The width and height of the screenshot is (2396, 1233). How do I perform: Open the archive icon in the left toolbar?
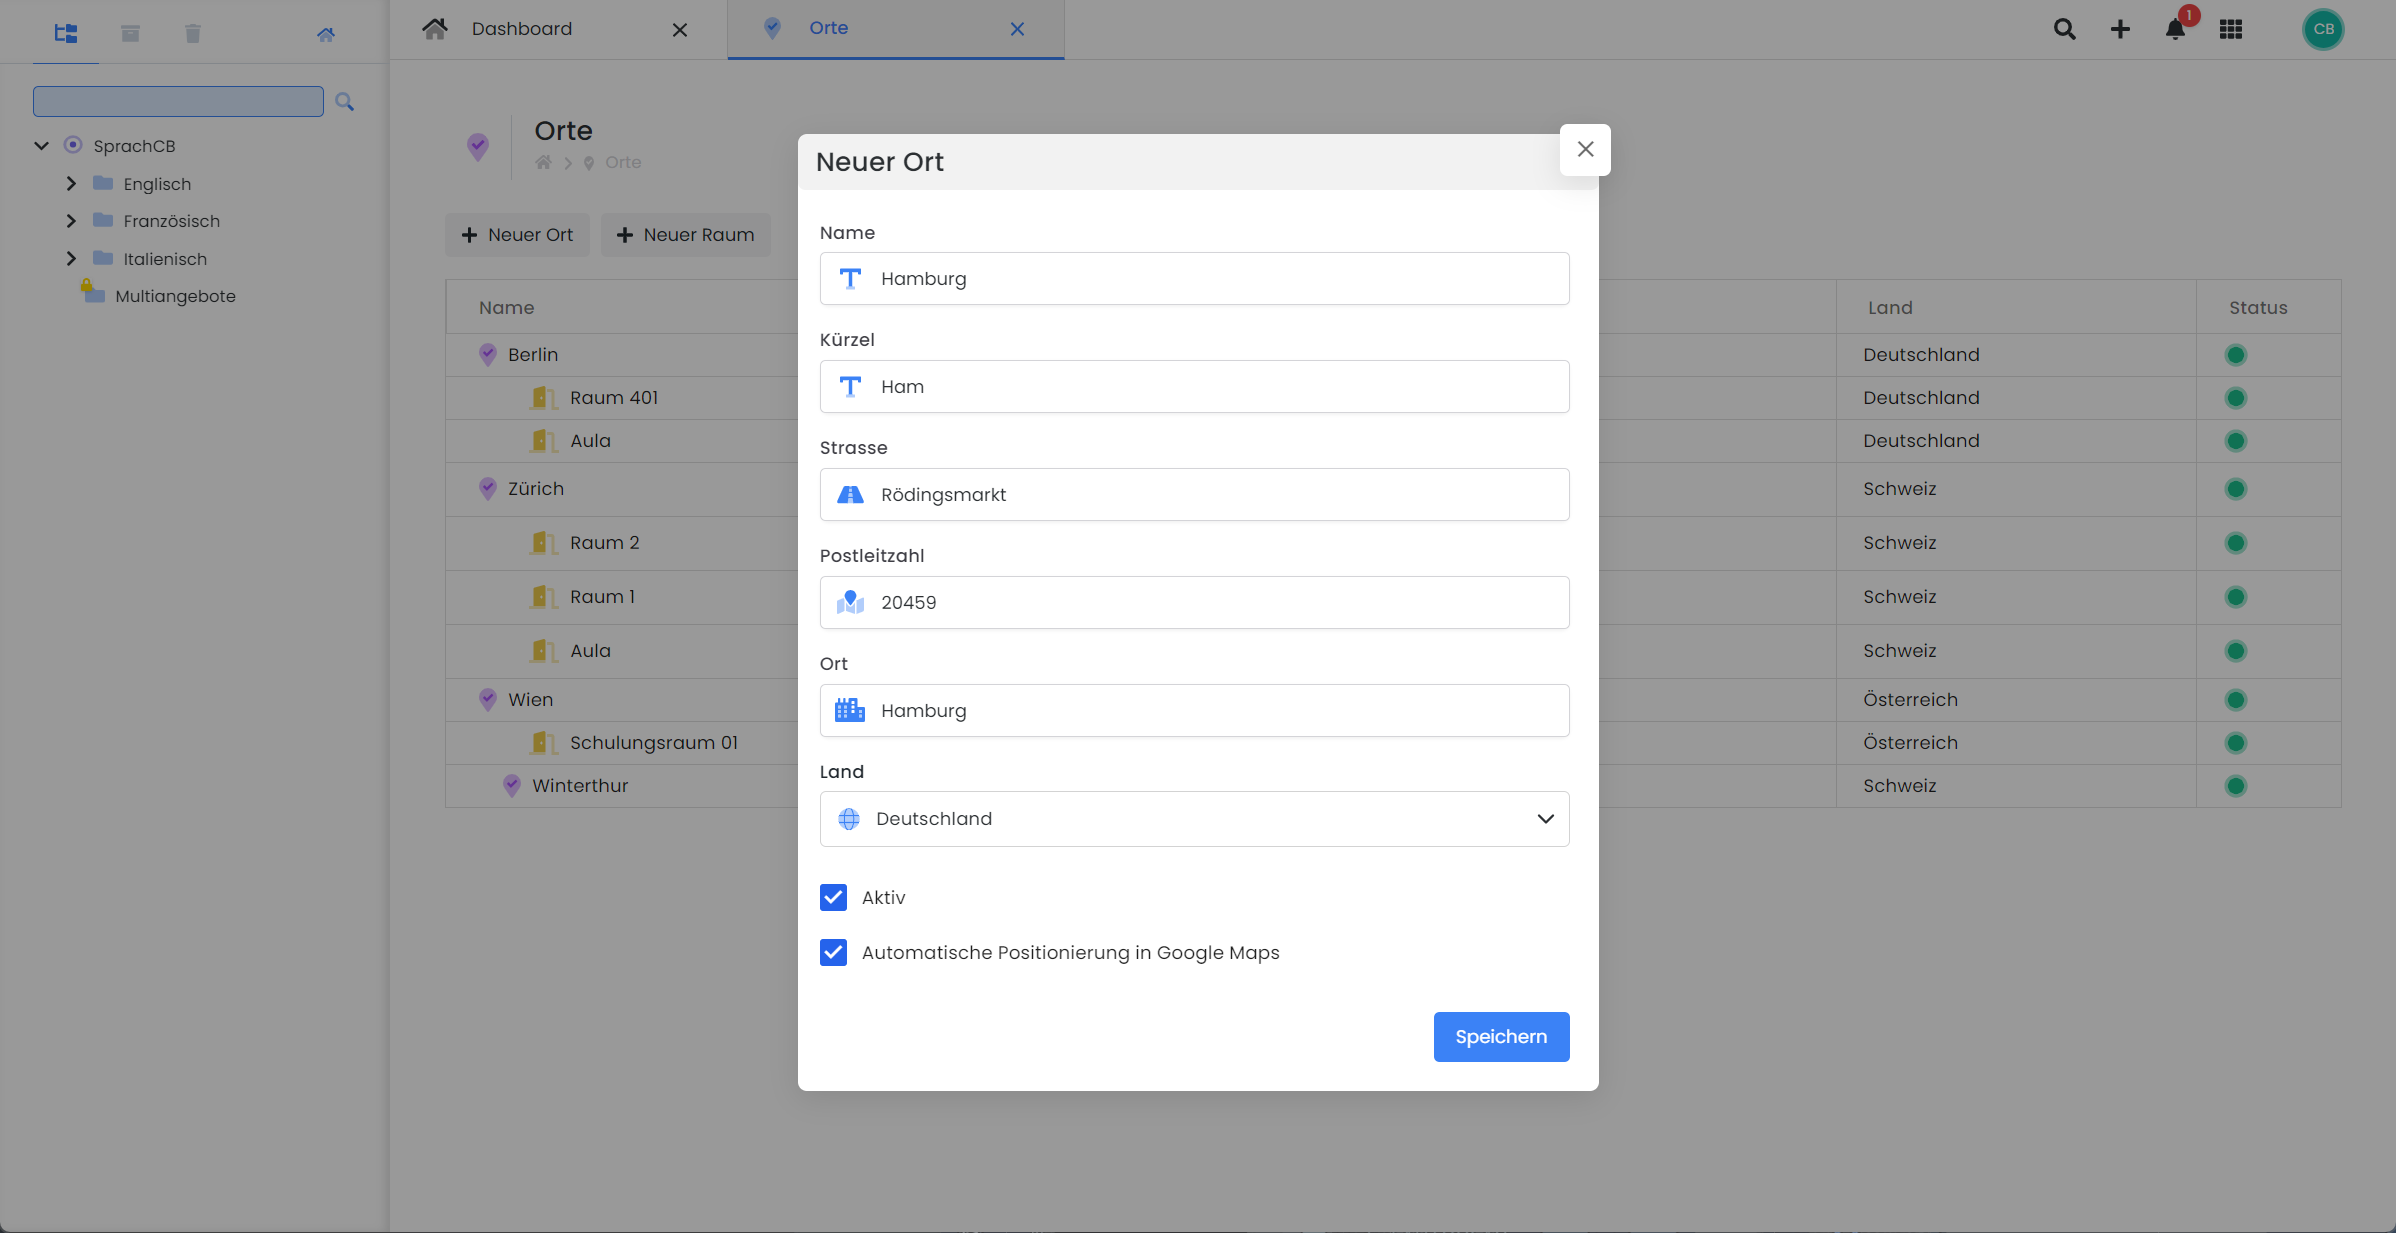click(x=129, y=33)
